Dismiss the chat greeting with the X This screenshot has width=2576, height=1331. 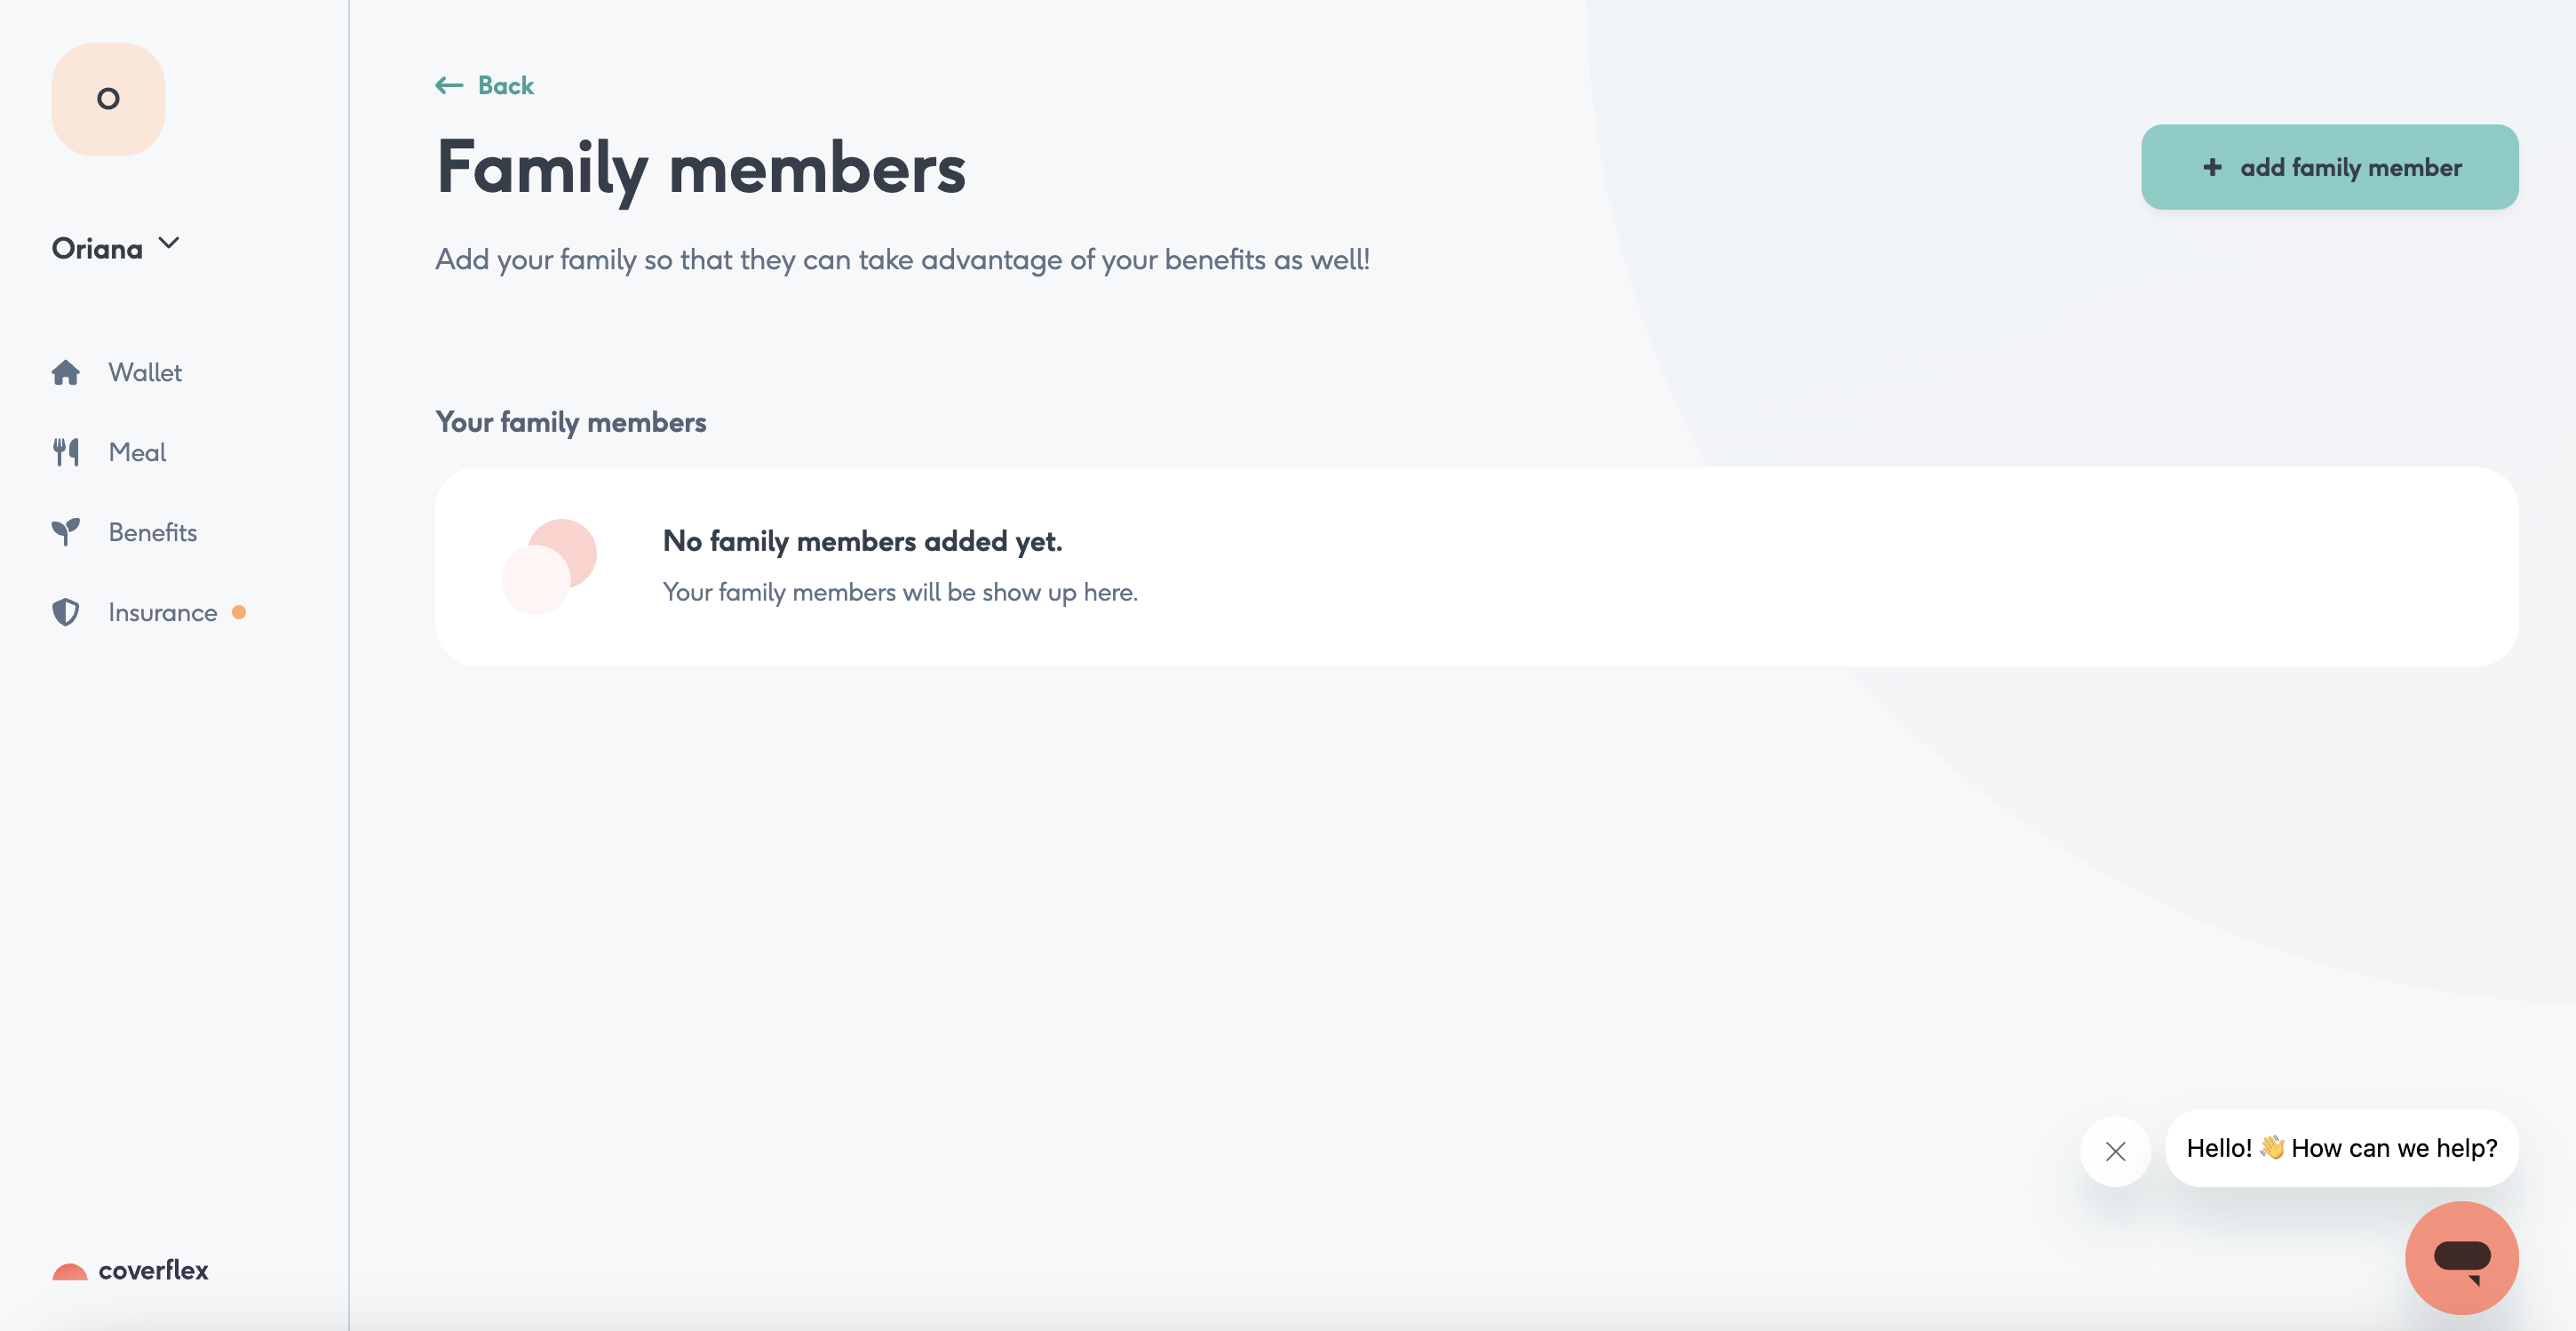click(x=2116, y=1151)
